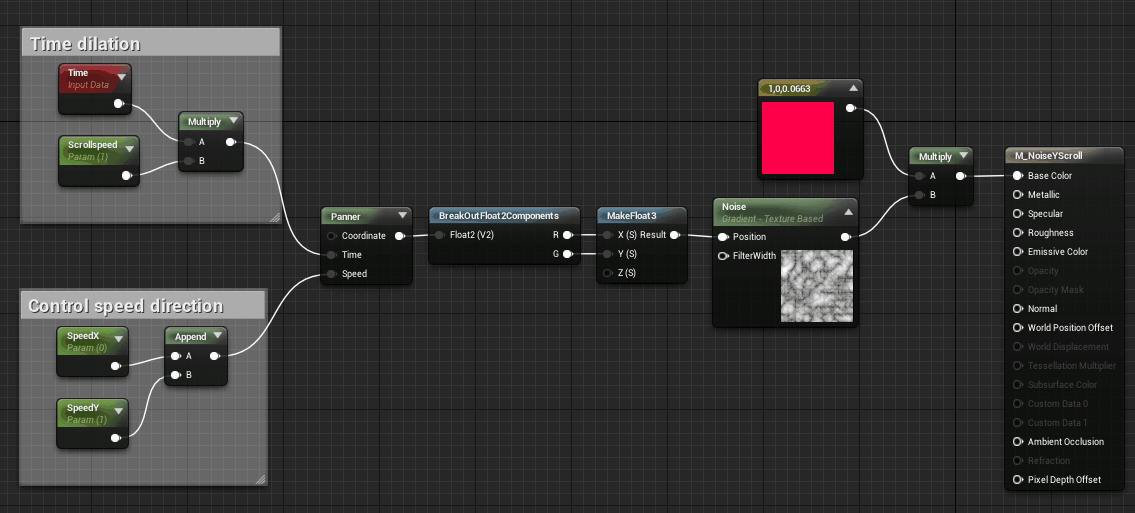Click the Control speed direction corner handle

pos(261,479)
